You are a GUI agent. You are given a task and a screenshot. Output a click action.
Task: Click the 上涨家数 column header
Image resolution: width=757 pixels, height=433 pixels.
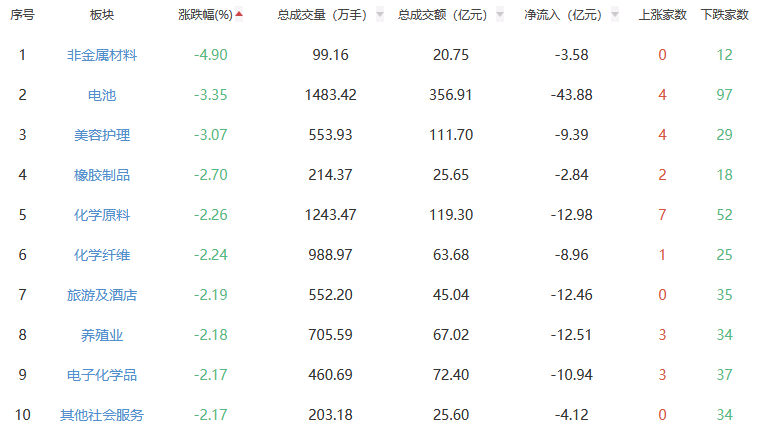tap(662, 15)
